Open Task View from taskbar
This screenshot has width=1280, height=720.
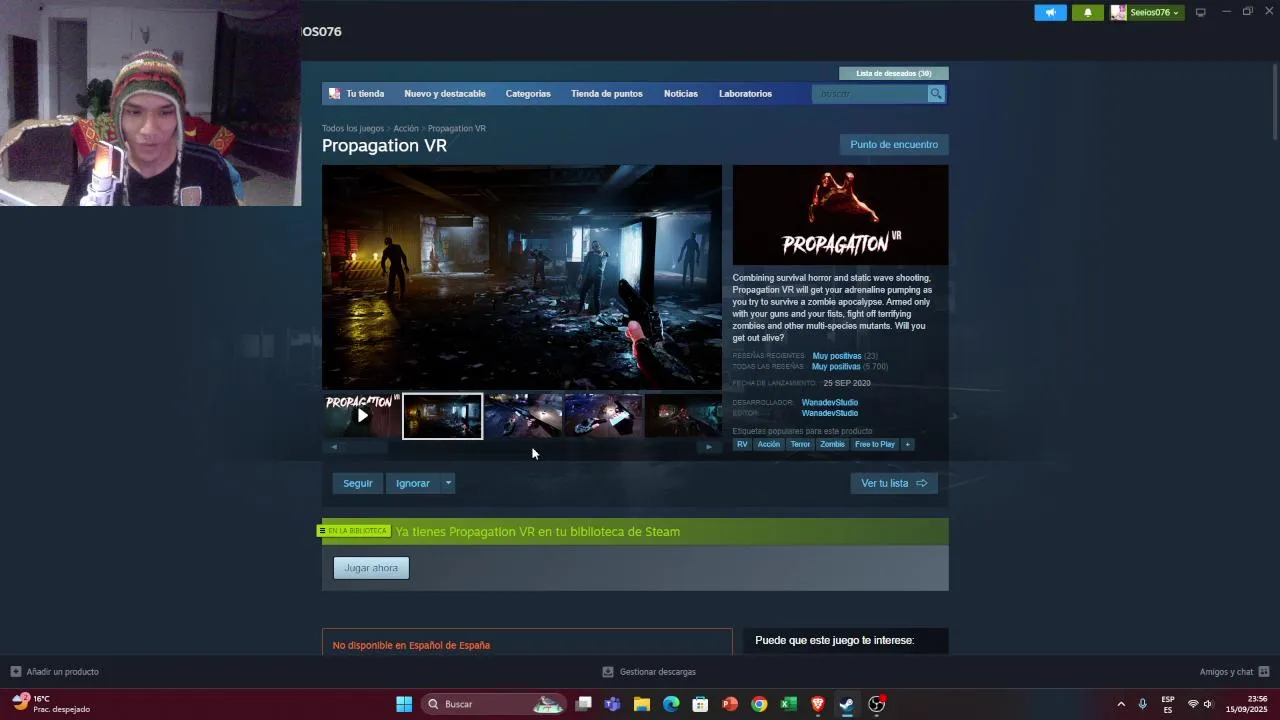tap(584, 704)
